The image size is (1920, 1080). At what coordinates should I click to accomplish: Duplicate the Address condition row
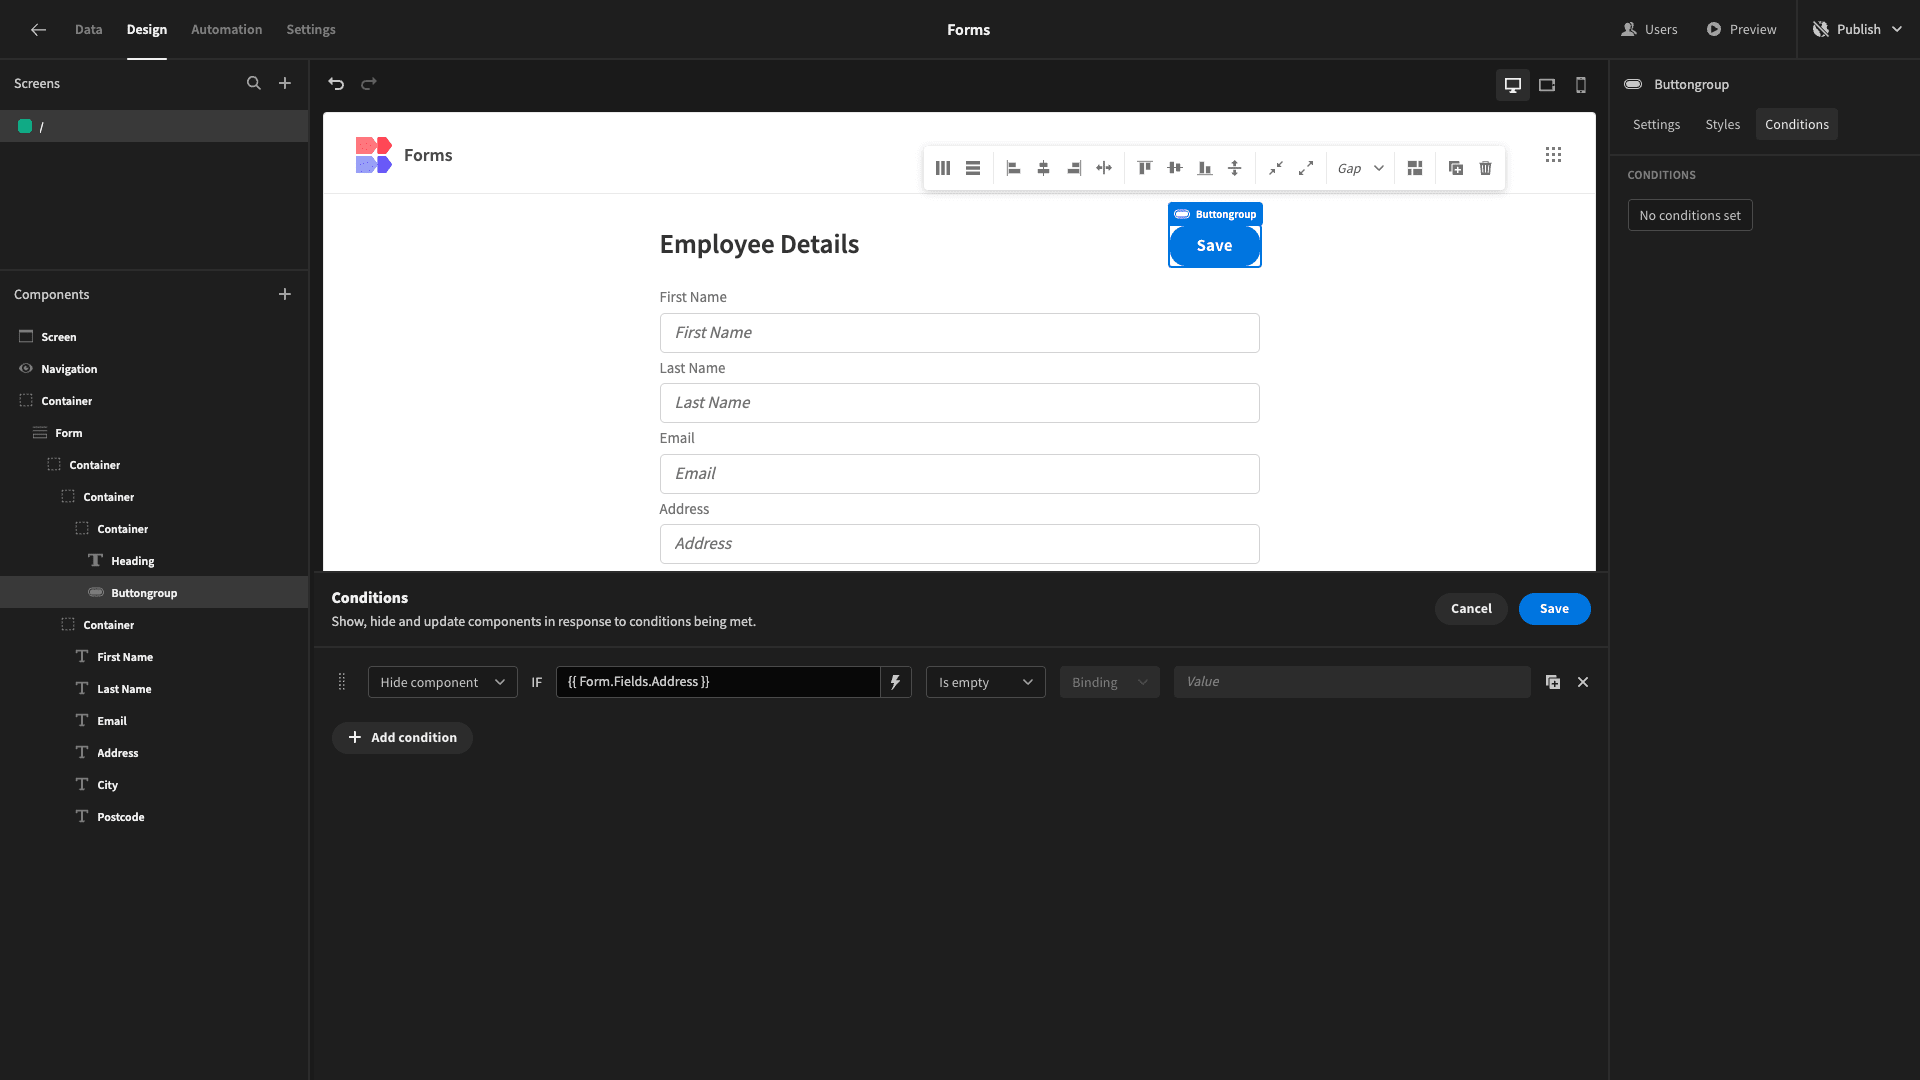point(1553,682)
